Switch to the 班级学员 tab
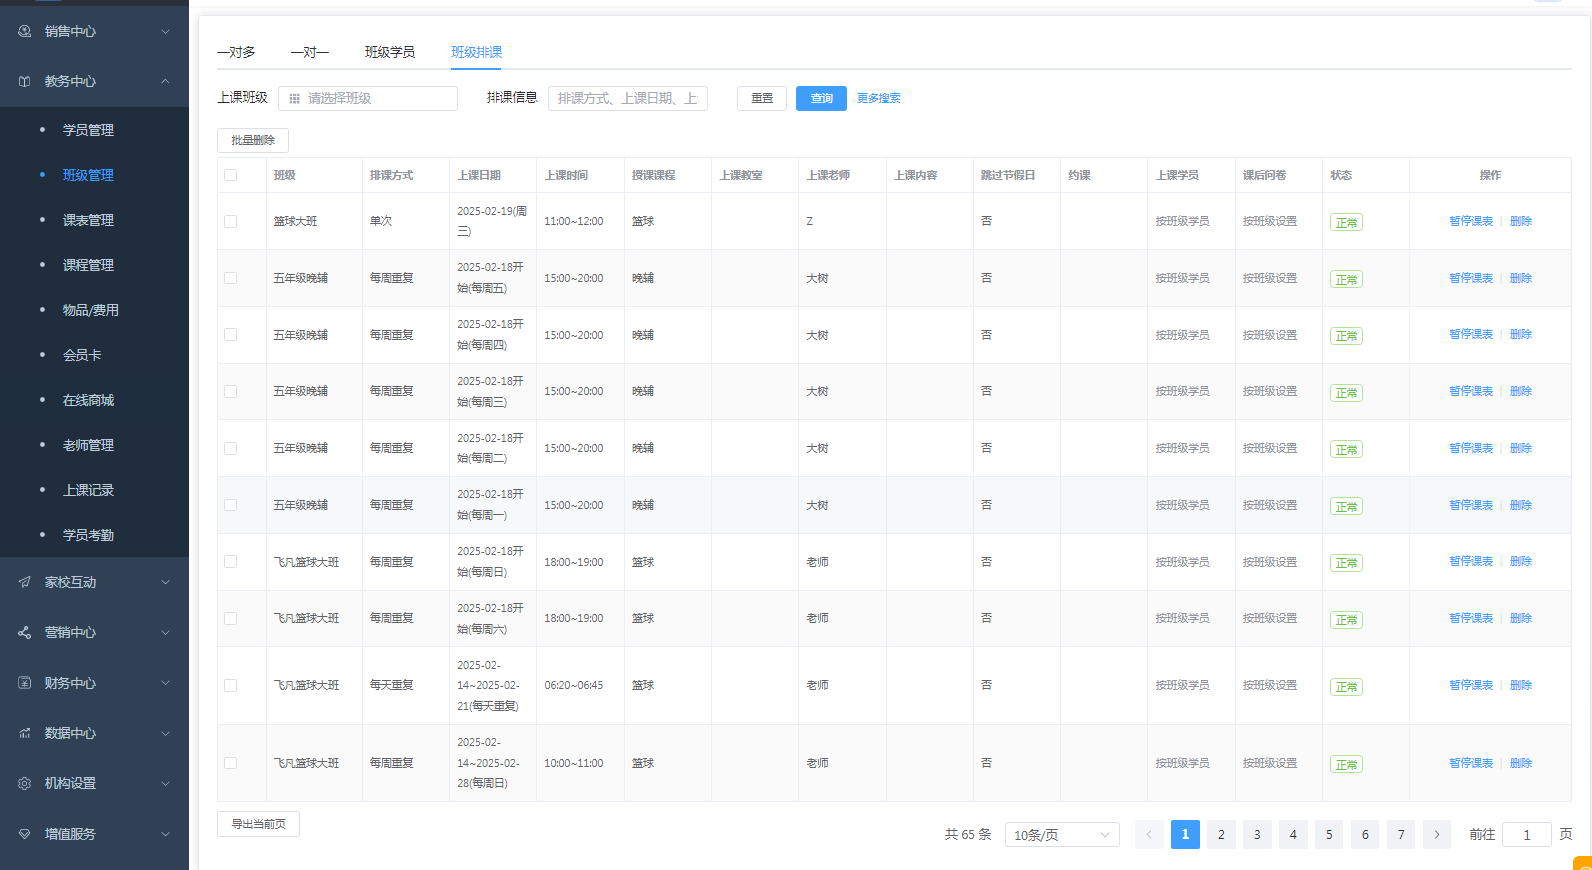The width and height of the screenshot is (1592, 870). pyautogui.click(x=390, y=52)
